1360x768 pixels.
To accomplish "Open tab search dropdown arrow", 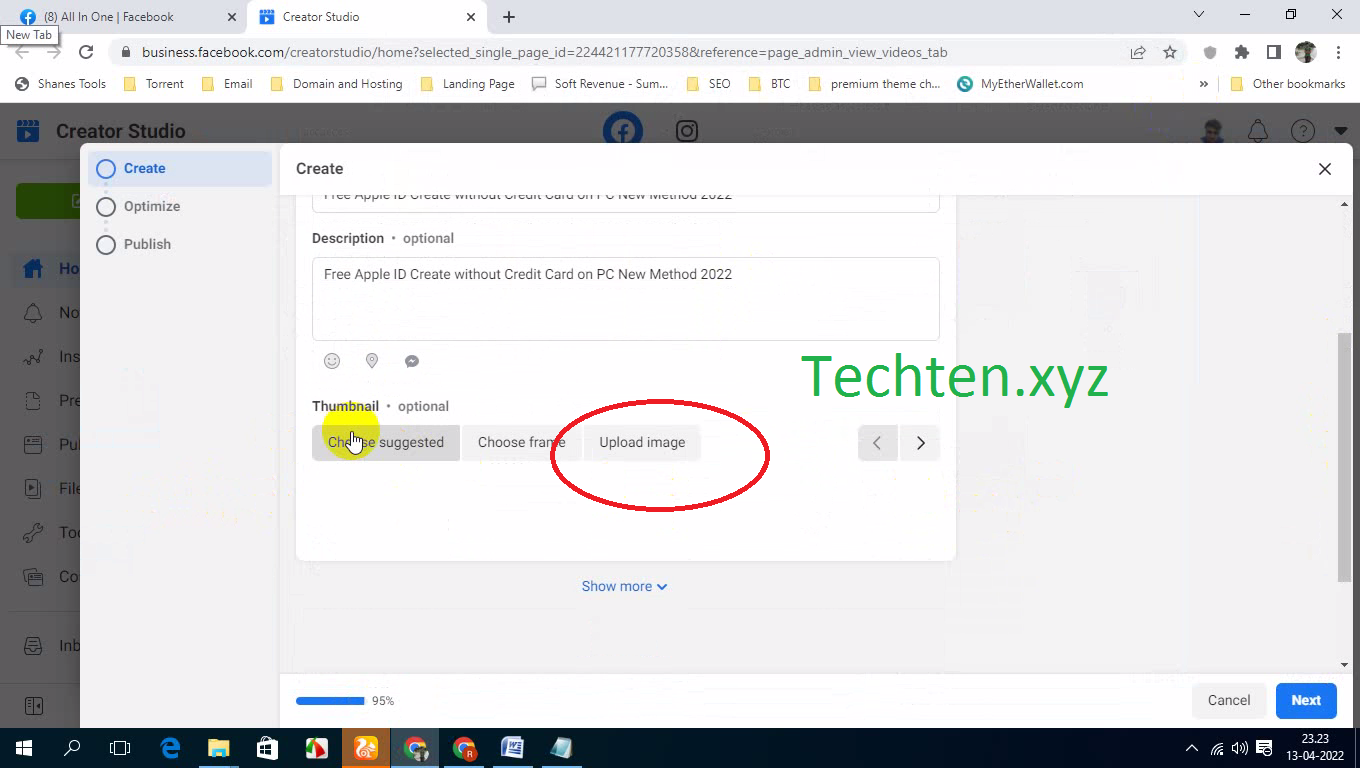I will [1200, 15].
